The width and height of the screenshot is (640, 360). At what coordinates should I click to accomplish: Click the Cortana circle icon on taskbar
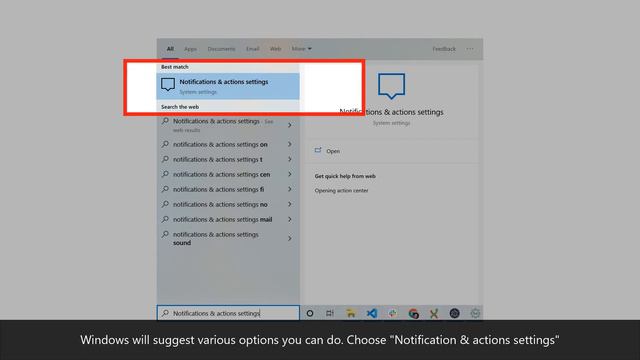coord(310,313)
